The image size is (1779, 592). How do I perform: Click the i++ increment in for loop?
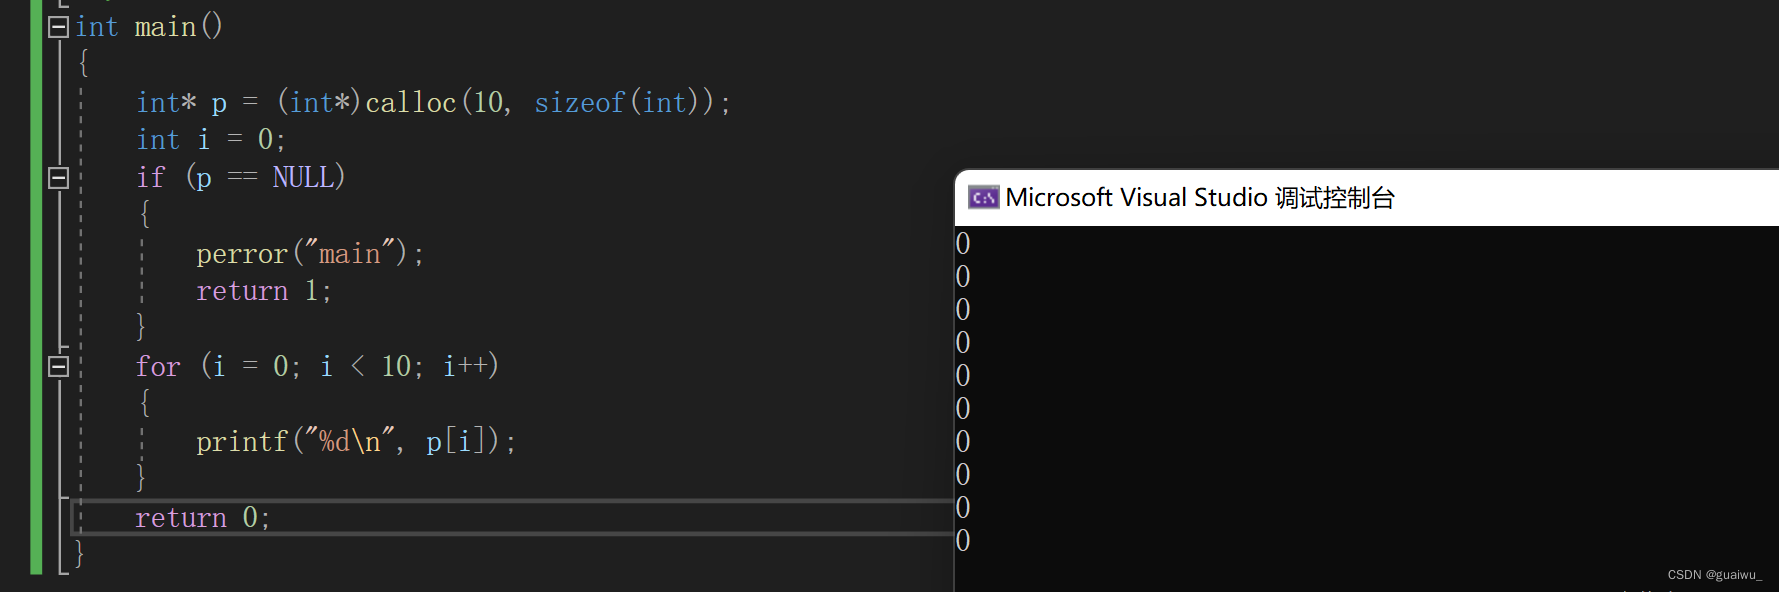point(465,366)
